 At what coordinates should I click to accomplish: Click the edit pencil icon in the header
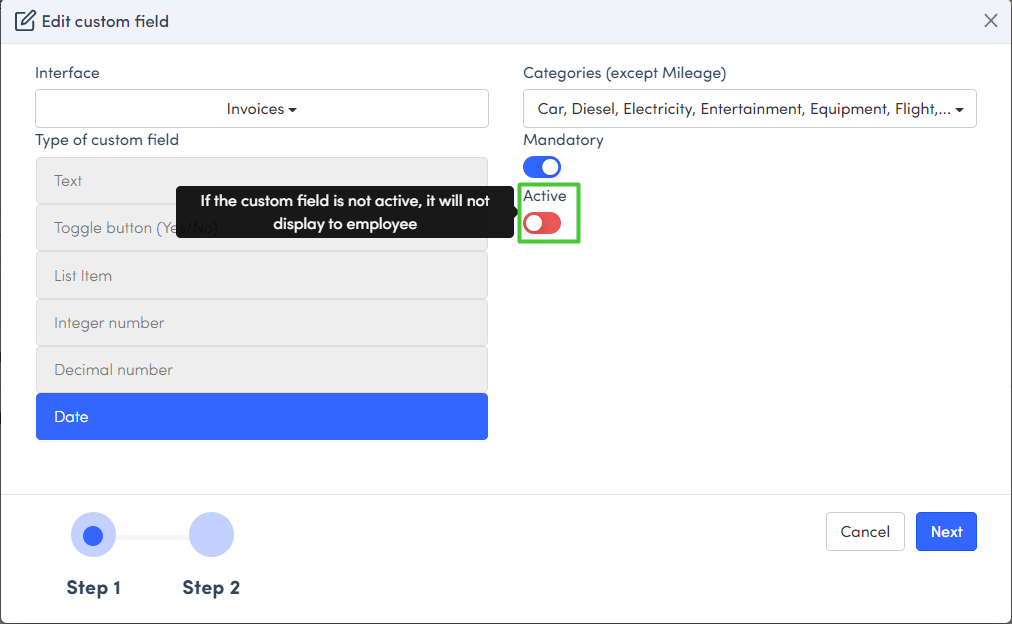pyautogui.click(x=25, y=20)
